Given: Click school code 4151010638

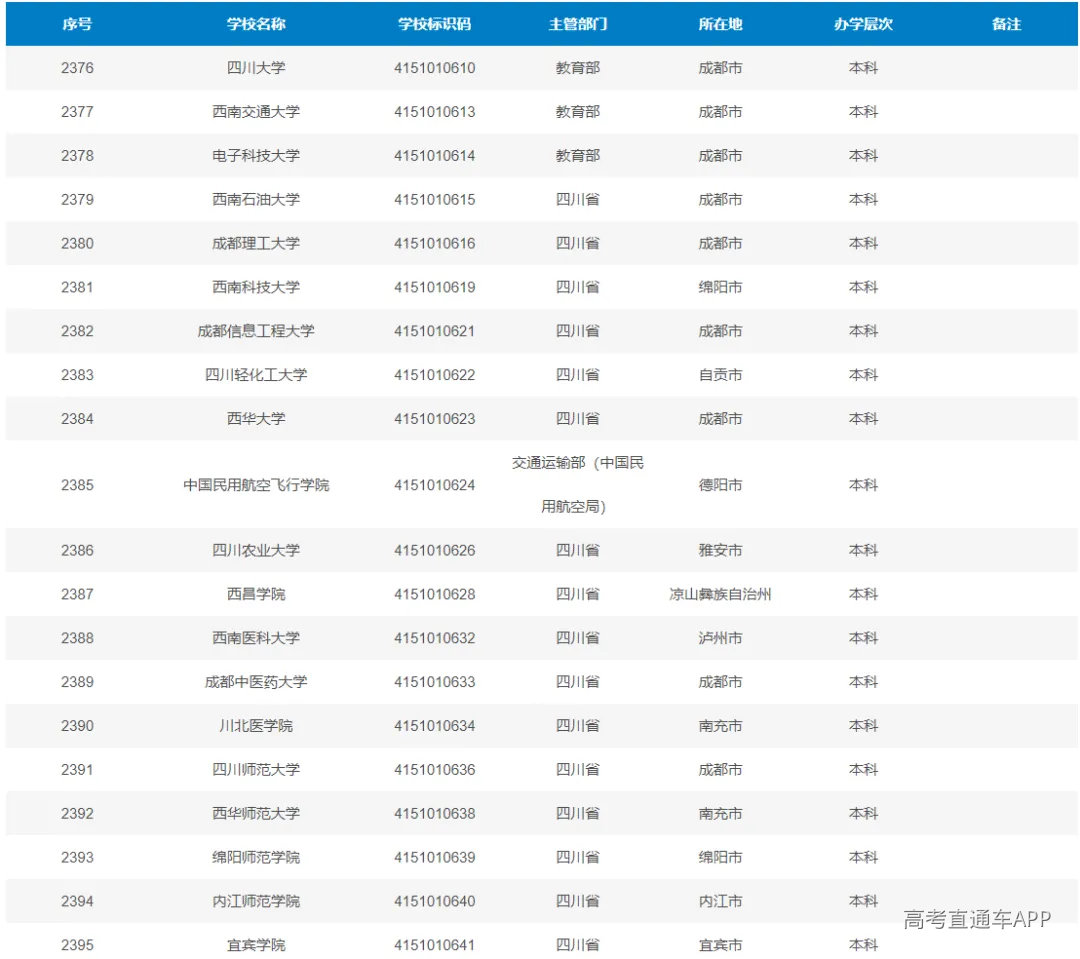Looking at the screenshot, I should (x=435, y=814).
